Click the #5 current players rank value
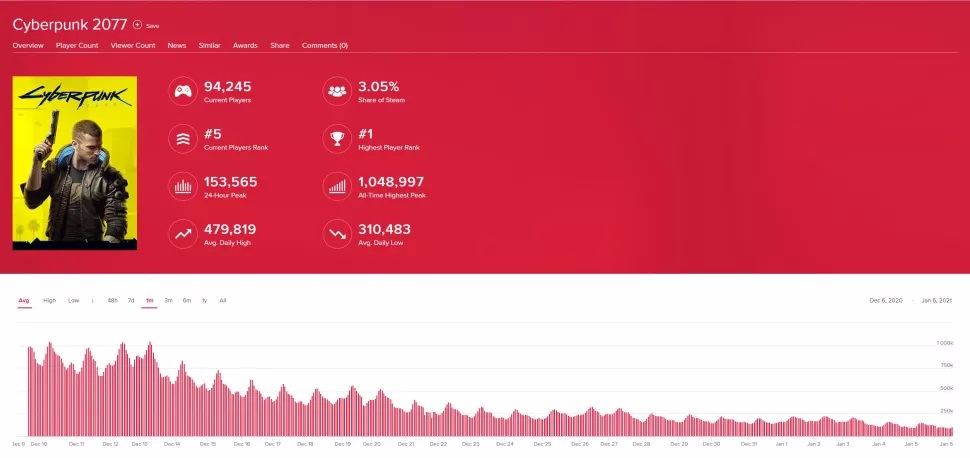 click(213, 134)
